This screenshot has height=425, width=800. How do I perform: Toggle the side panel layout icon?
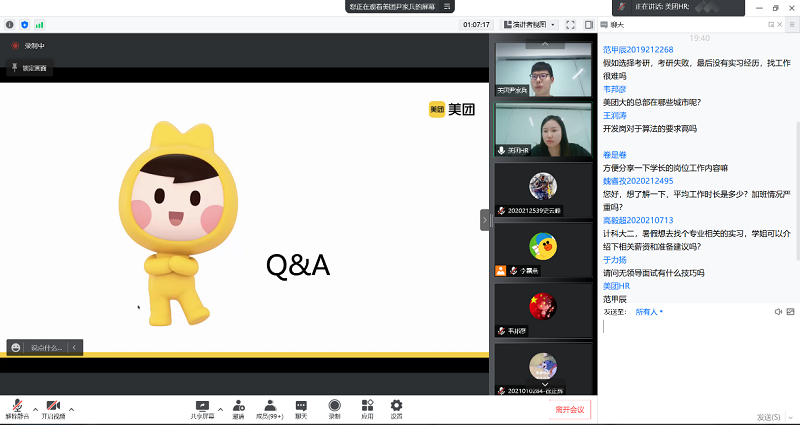(x=588, y=24)
